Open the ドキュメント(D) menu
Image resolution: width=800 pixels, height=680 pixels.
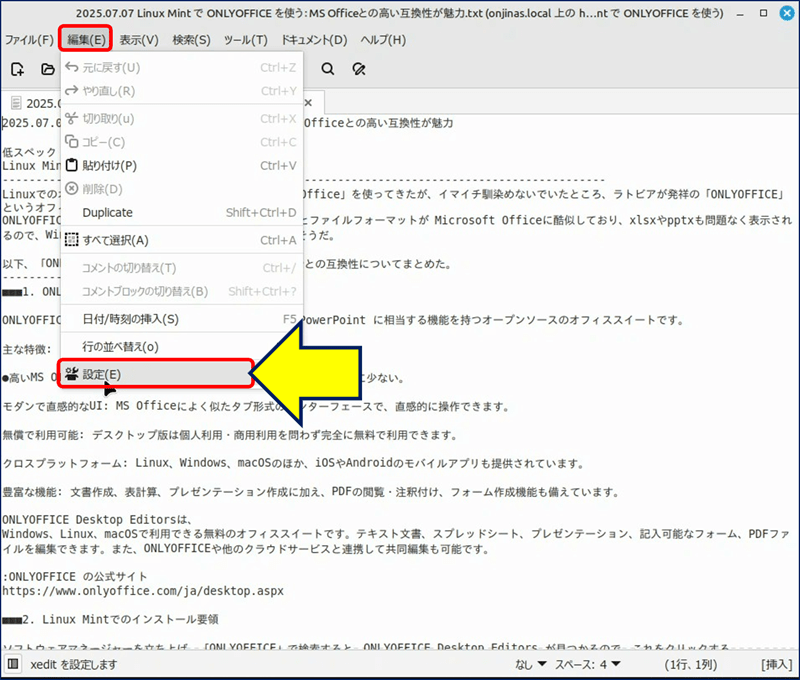click(x=314, y=40)
